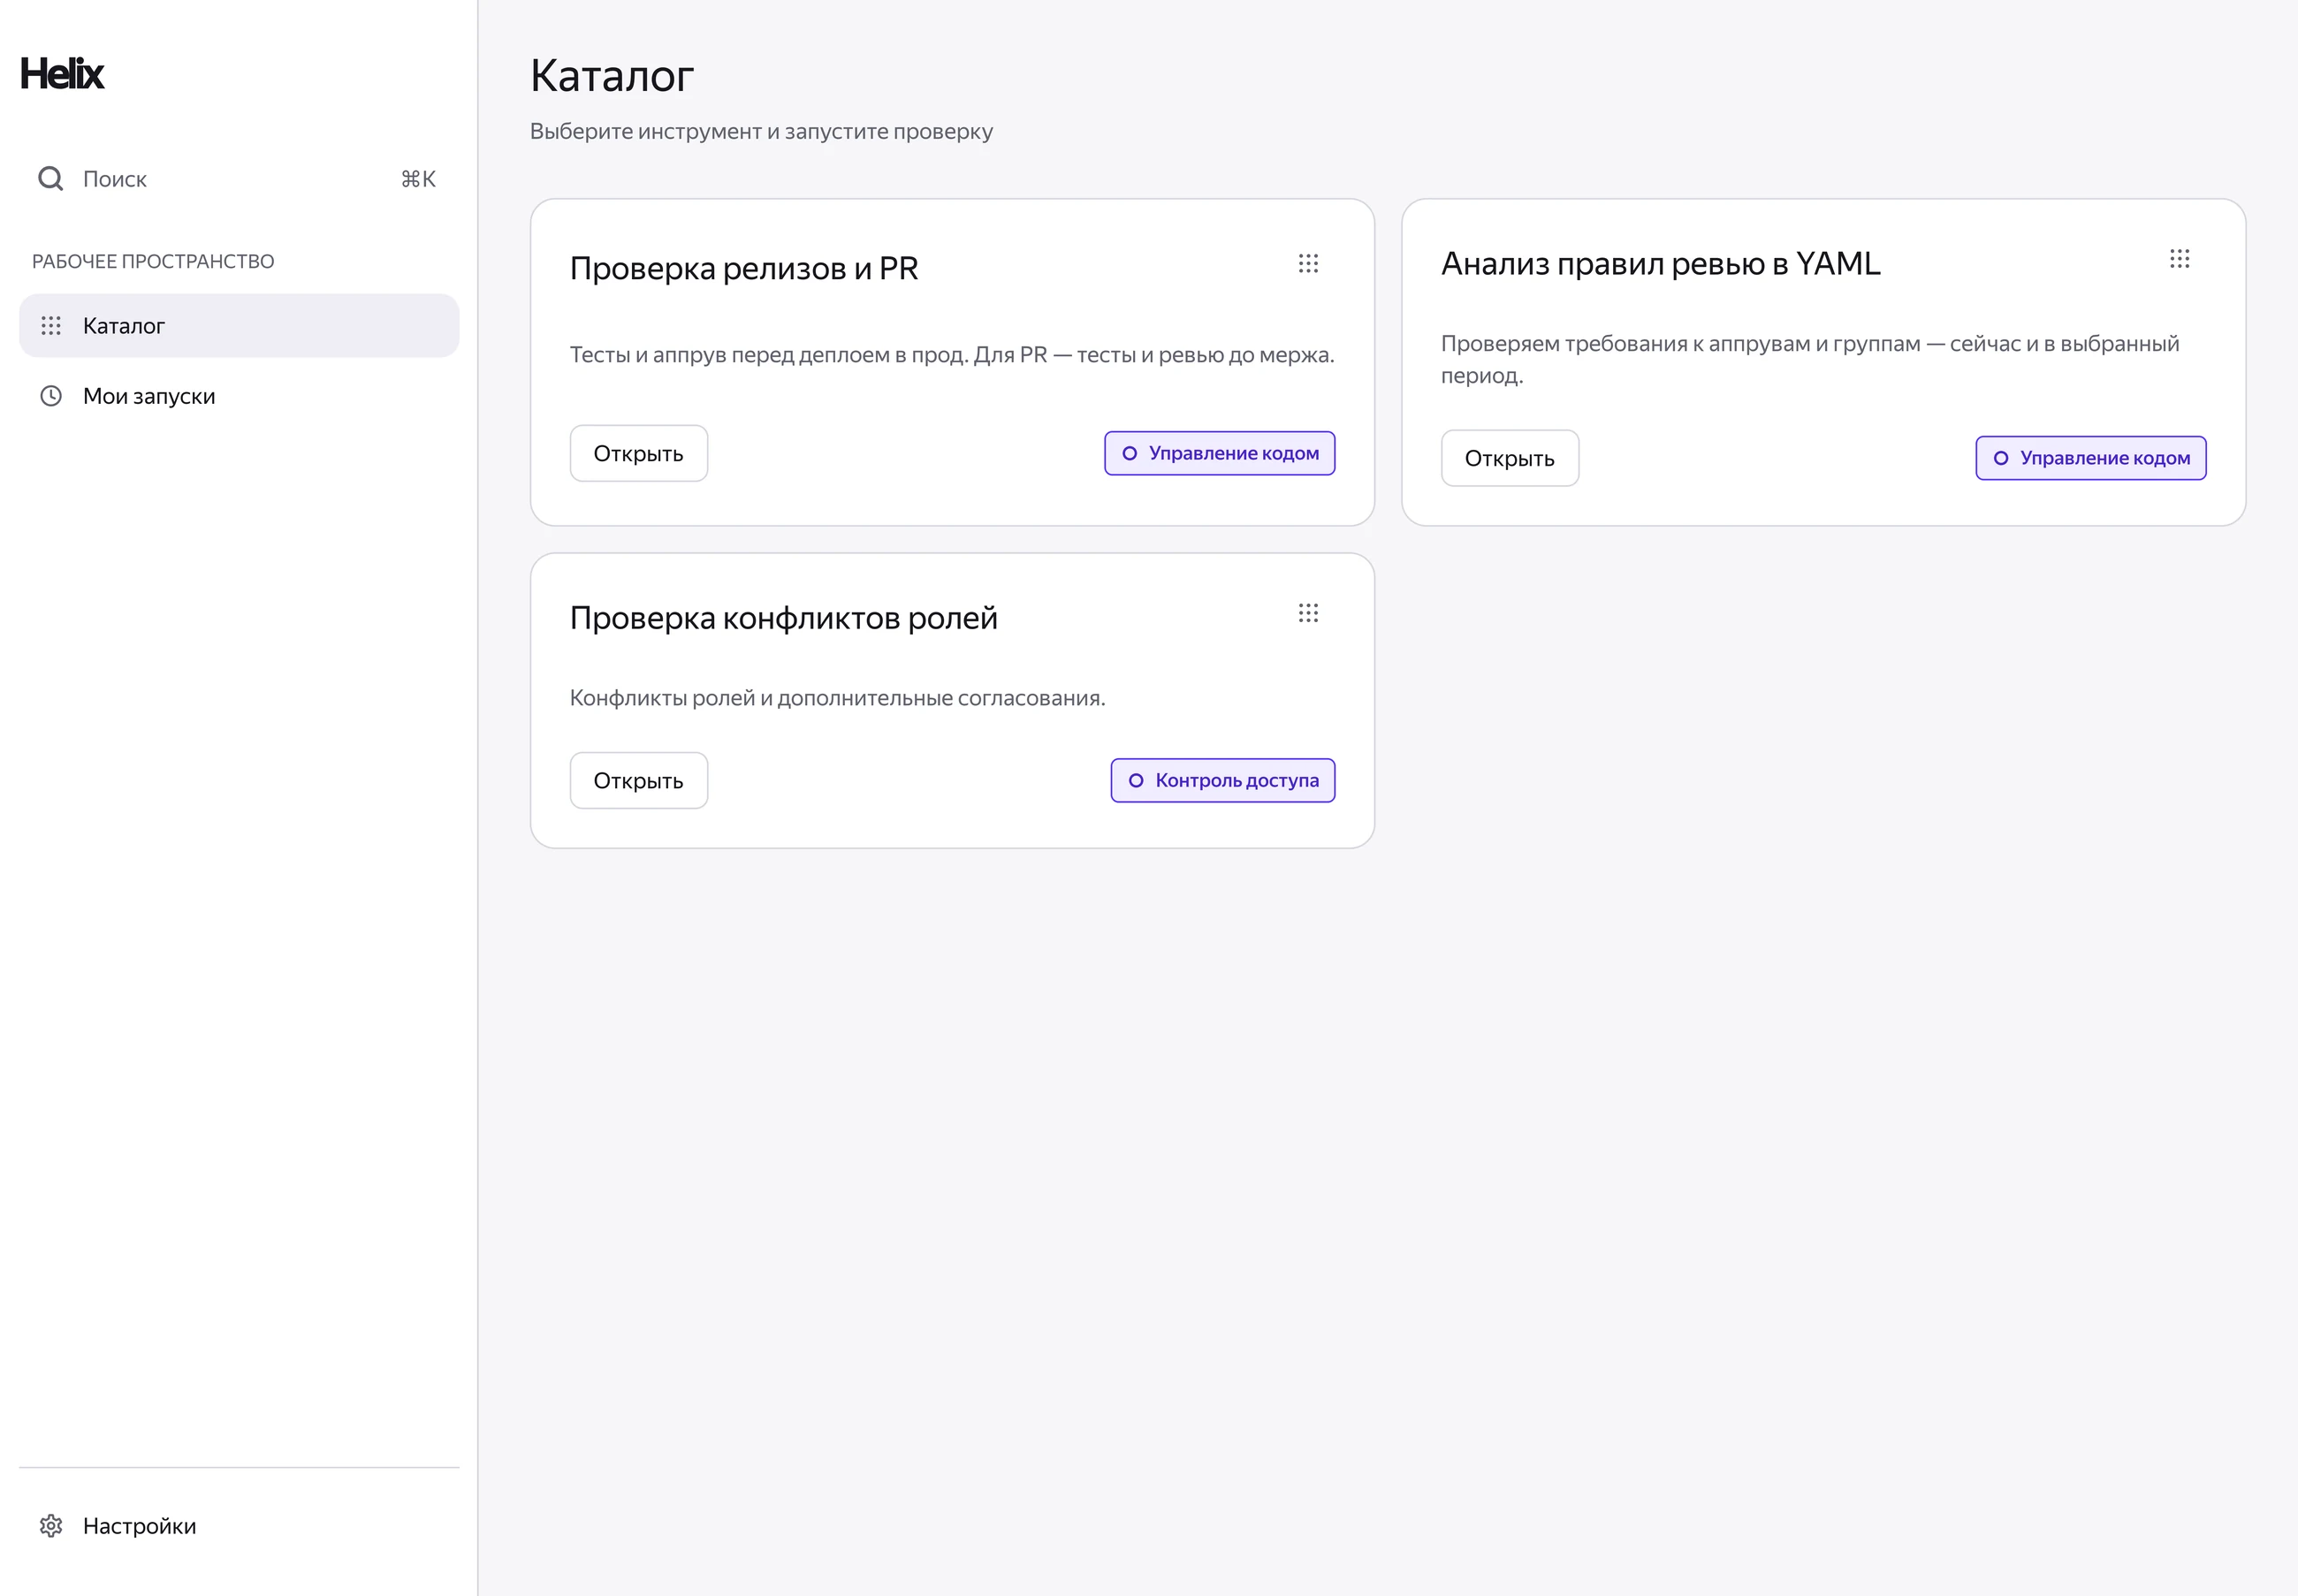Click grid menu icon on Проверка конфликтов ролей card
This screenshot has width=2298, height=1596.
[x=1308, y=613]
